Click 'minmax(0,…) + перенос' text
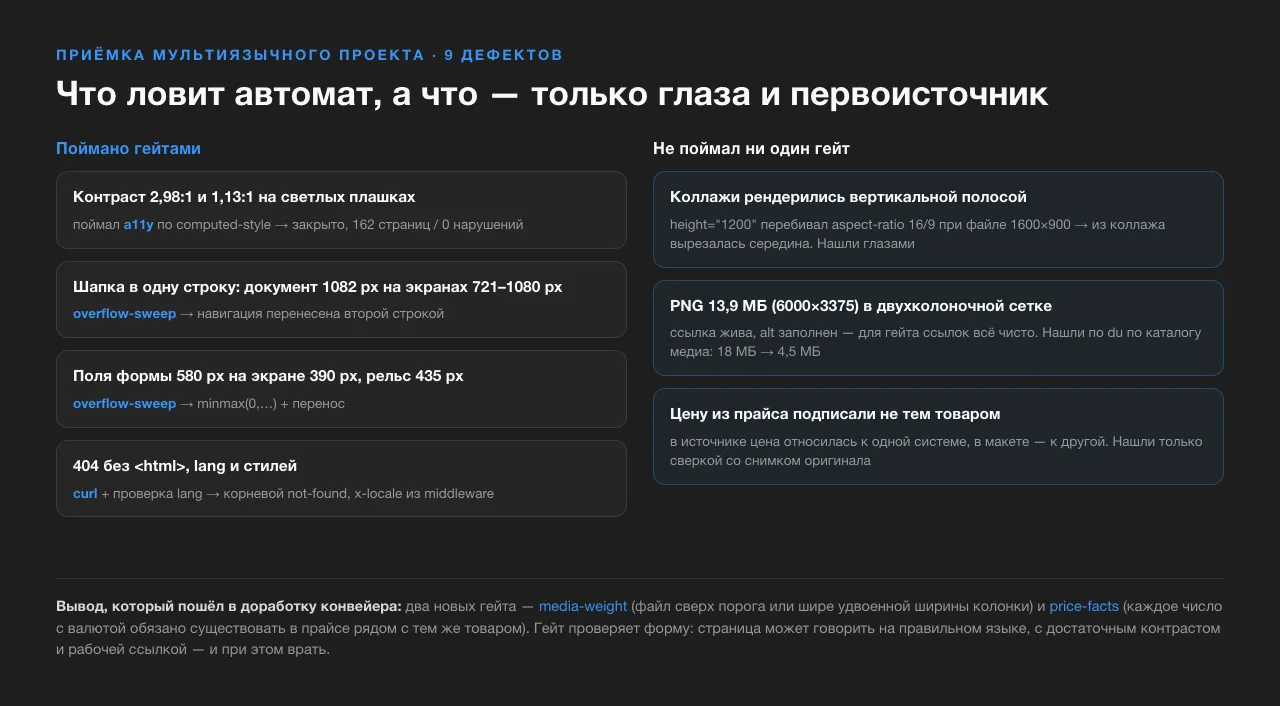Screen dimensions: 1280x706 pos(271,404)
